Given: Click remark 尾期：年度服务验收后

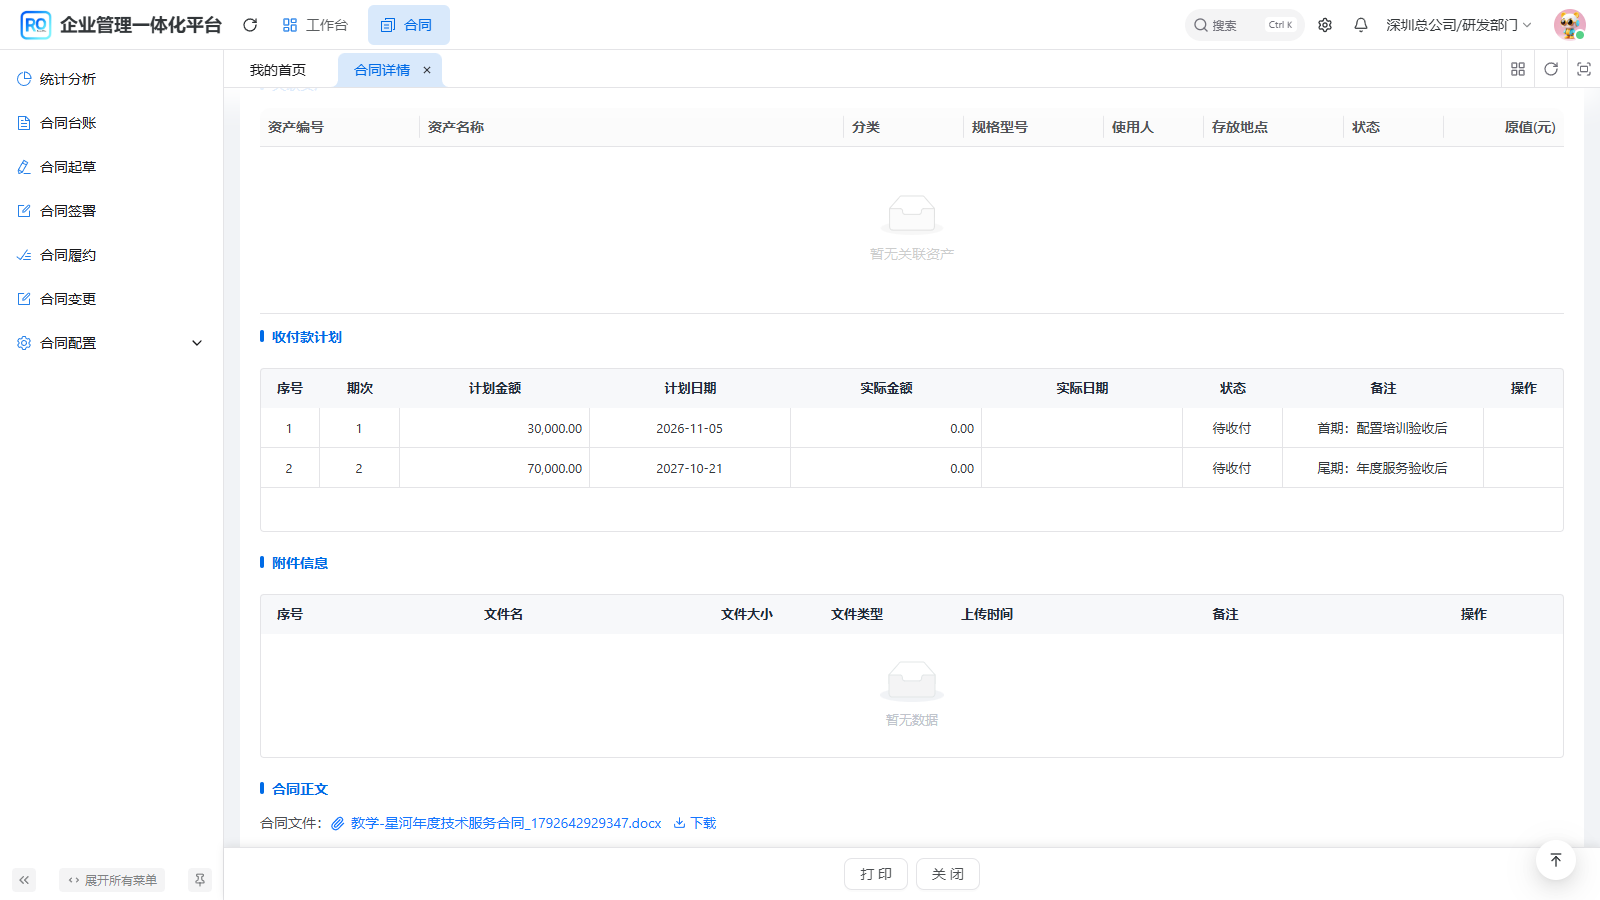Looking at the screenshot, I should (x=1382, y=468).
